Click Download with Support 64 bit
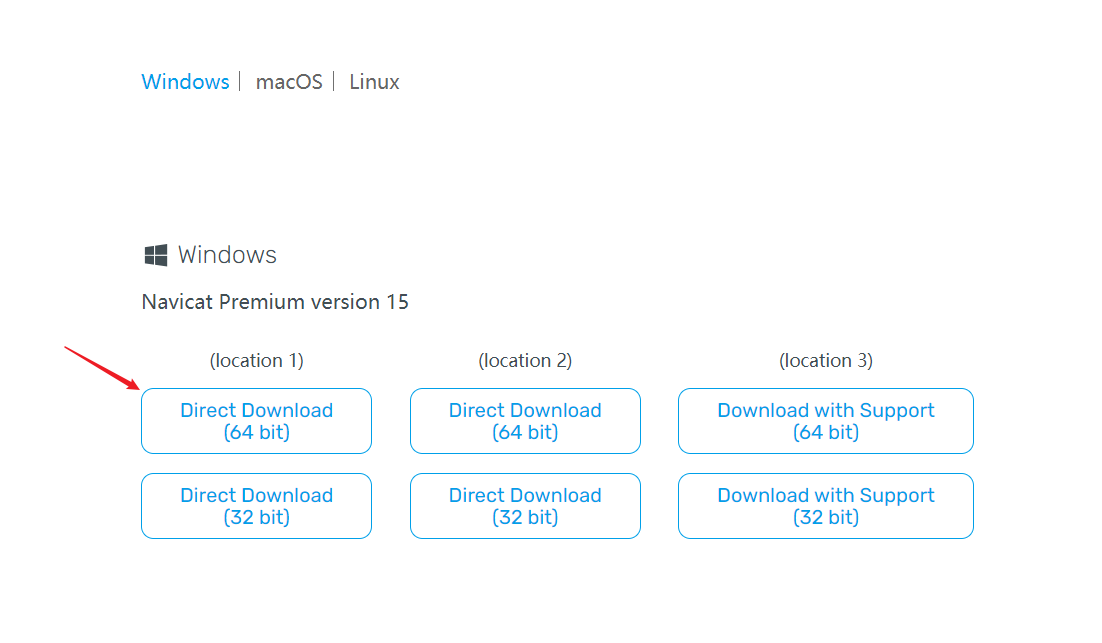 [825, 421]
